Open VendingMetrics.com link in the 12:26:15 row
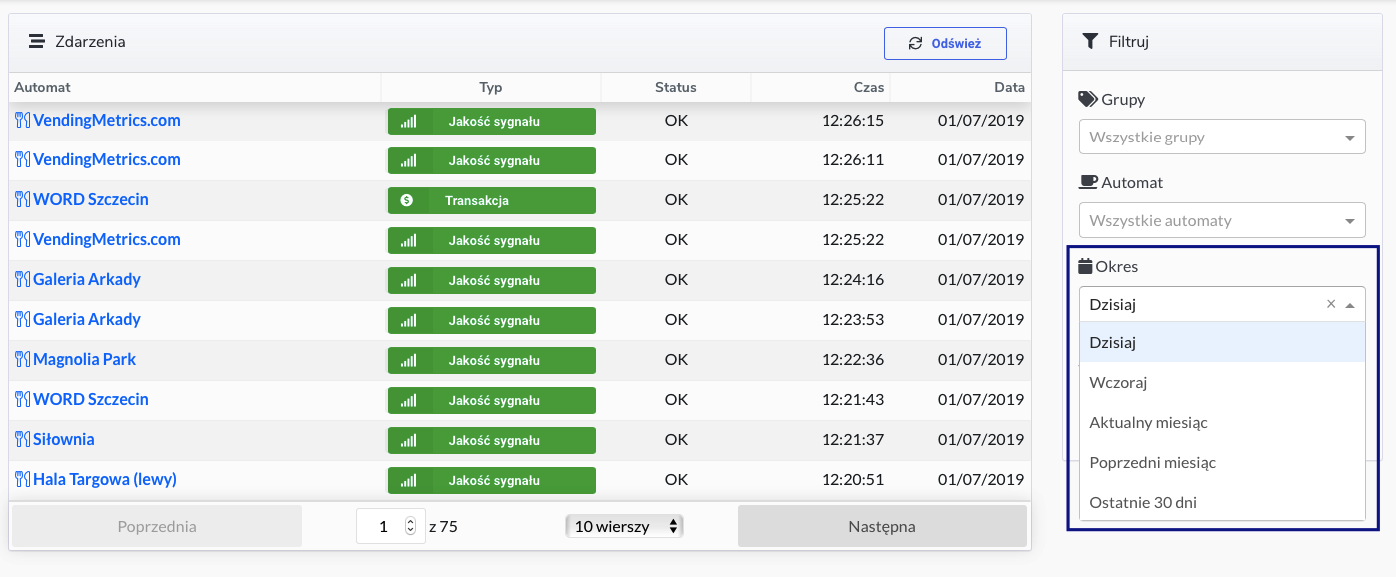Viewport: 1396px width, 577px height. click(107, 120)
